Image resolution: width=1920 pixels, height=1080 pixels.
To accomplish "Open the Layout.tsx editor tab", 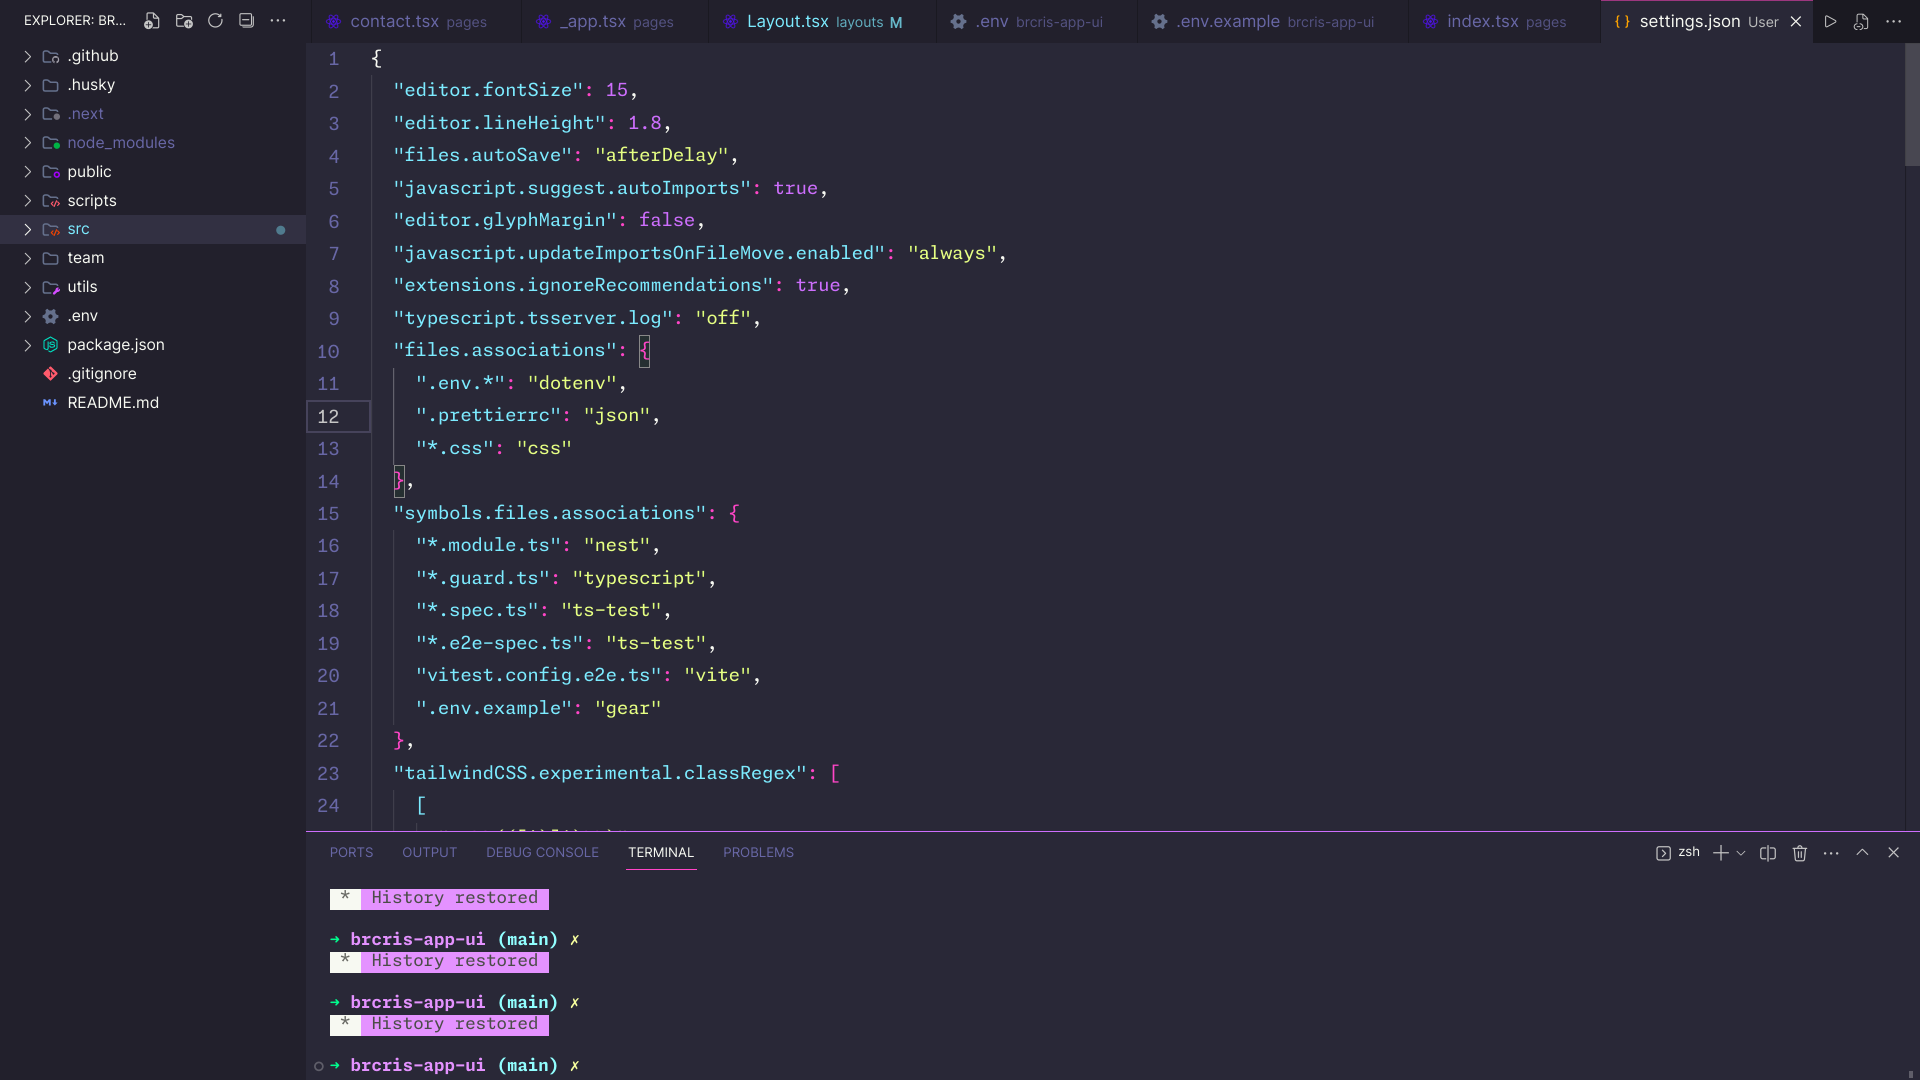I will click(787, 21).
